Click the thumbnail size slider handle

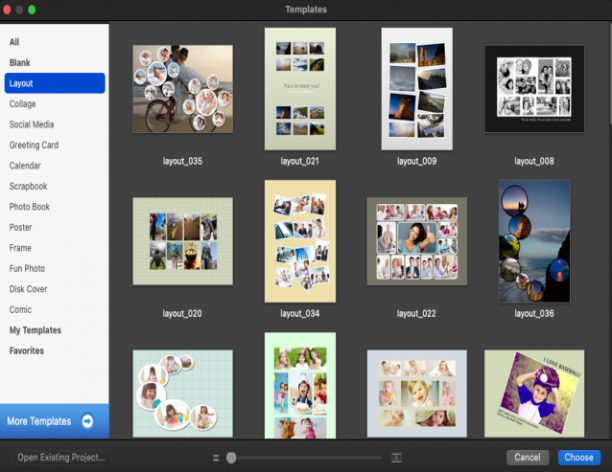pyautogui.click(x=231, y=458)
